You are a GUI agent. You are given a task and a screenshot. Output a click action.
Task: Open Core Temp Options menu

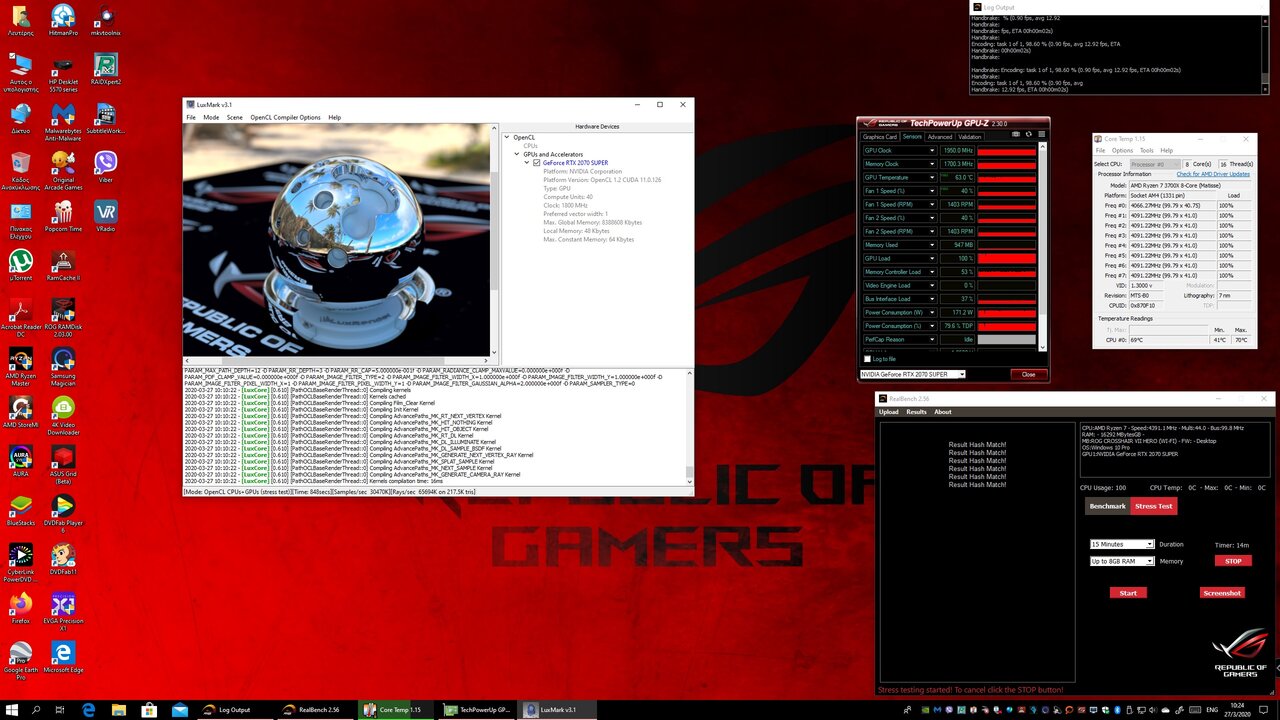click(1123, 150)
